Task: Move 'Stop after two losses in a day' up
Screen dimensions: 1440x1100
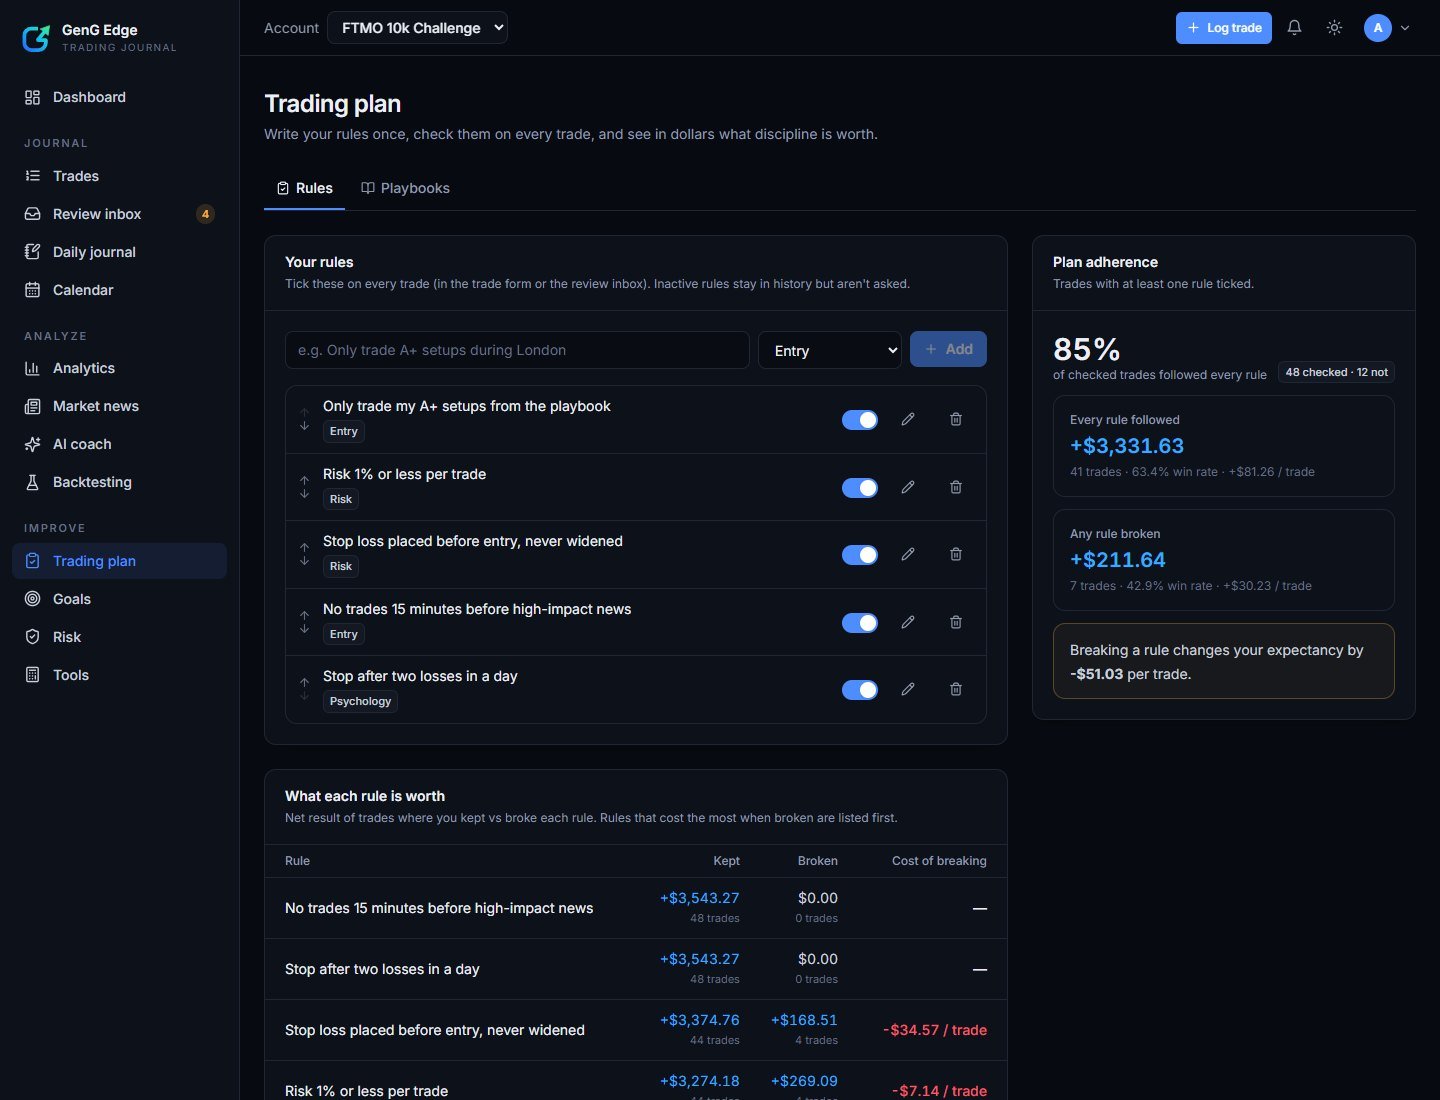Action: point(304,683)
